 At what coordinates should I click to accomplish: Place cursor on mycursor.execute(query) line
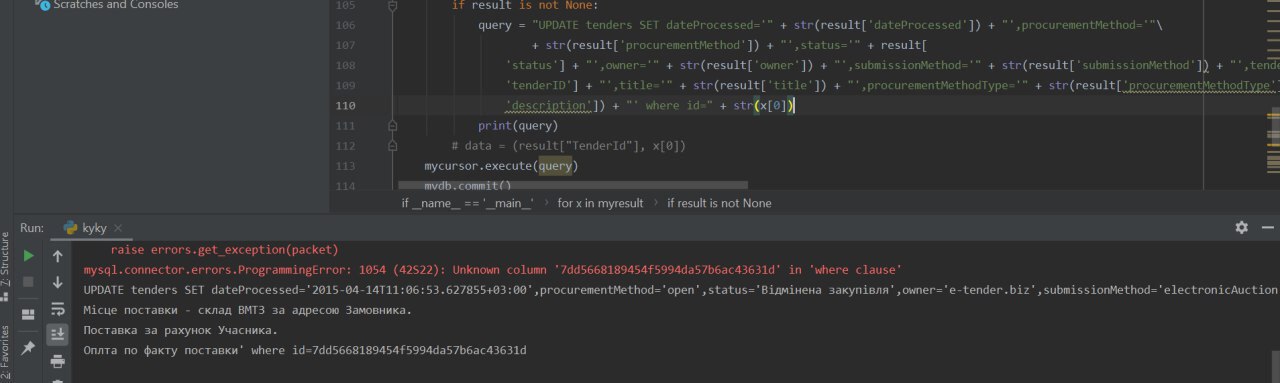(501, 166)
